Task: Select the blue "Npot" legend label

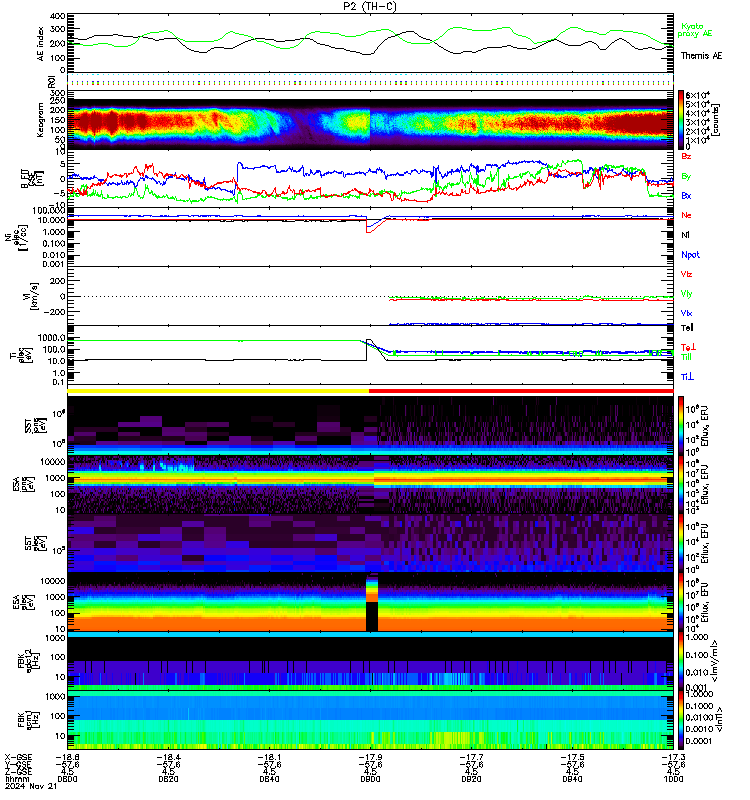Action: (690, 255)
